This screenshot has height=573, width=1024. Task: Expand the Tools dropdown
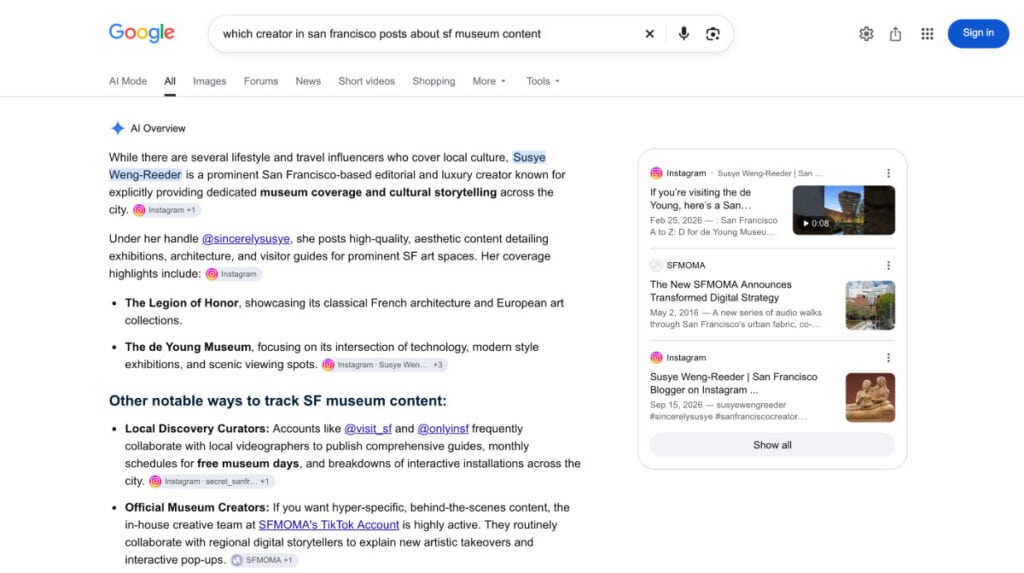(543, 81)
